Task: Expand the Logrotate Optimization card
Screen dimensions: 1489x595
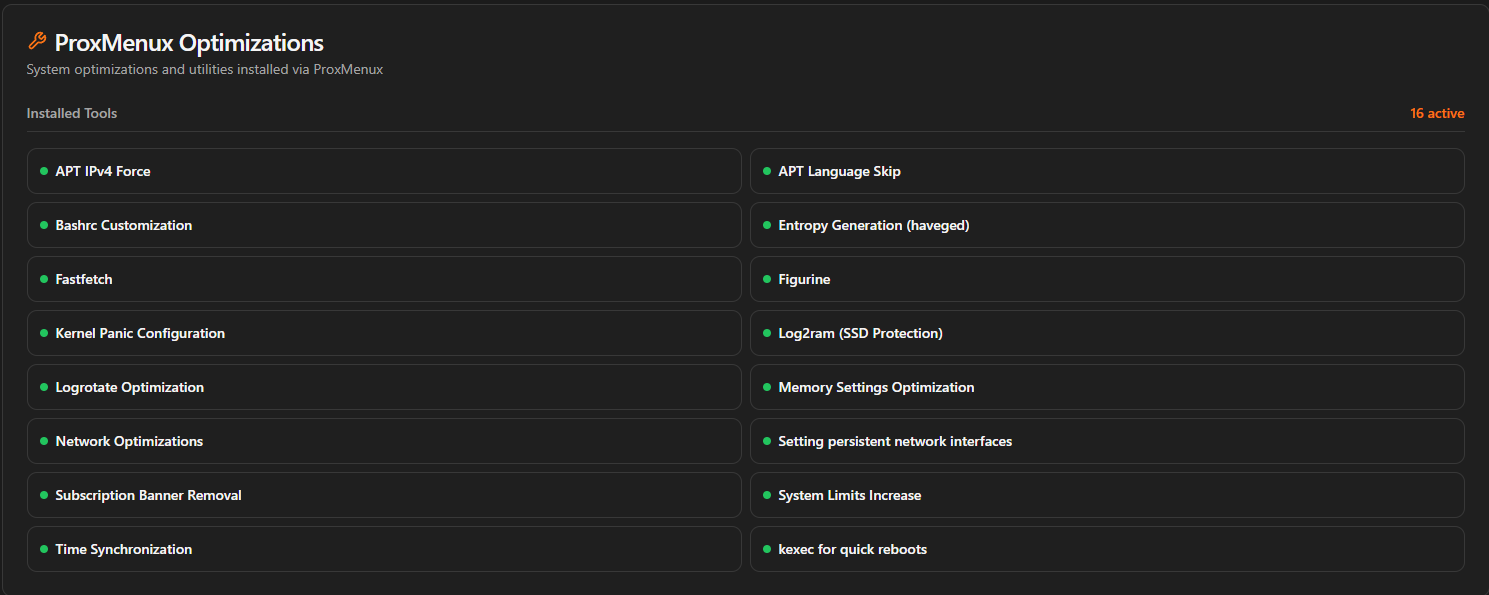Action: [383, 387]
